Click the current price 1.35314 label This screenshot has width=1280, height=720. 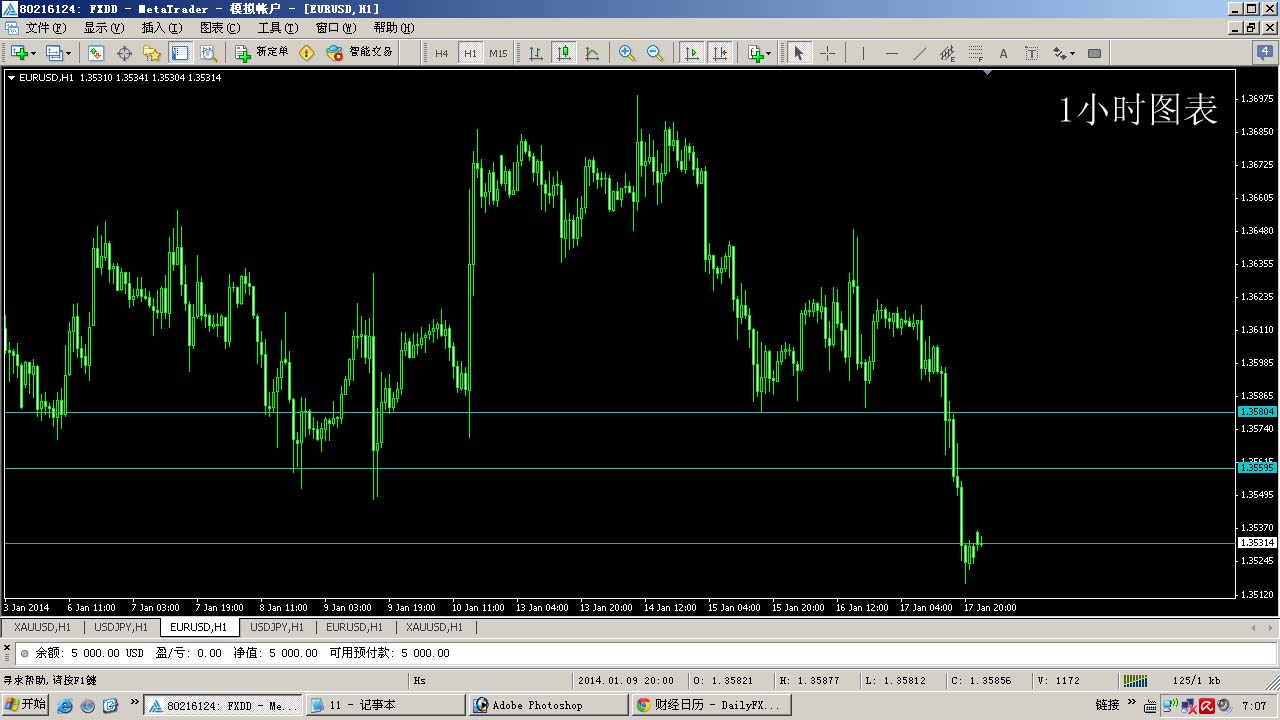(1257, 543)
